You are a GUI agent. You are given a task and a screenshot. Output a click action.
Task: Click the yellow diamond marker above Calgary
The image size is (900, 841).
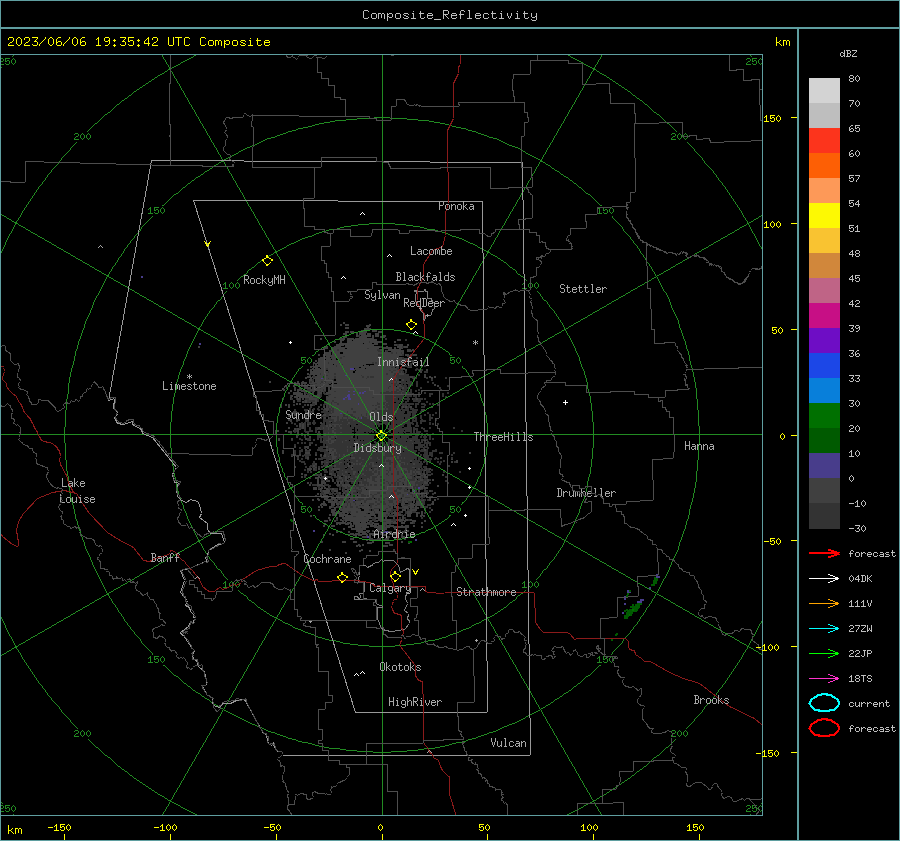(x=395, y=576)
